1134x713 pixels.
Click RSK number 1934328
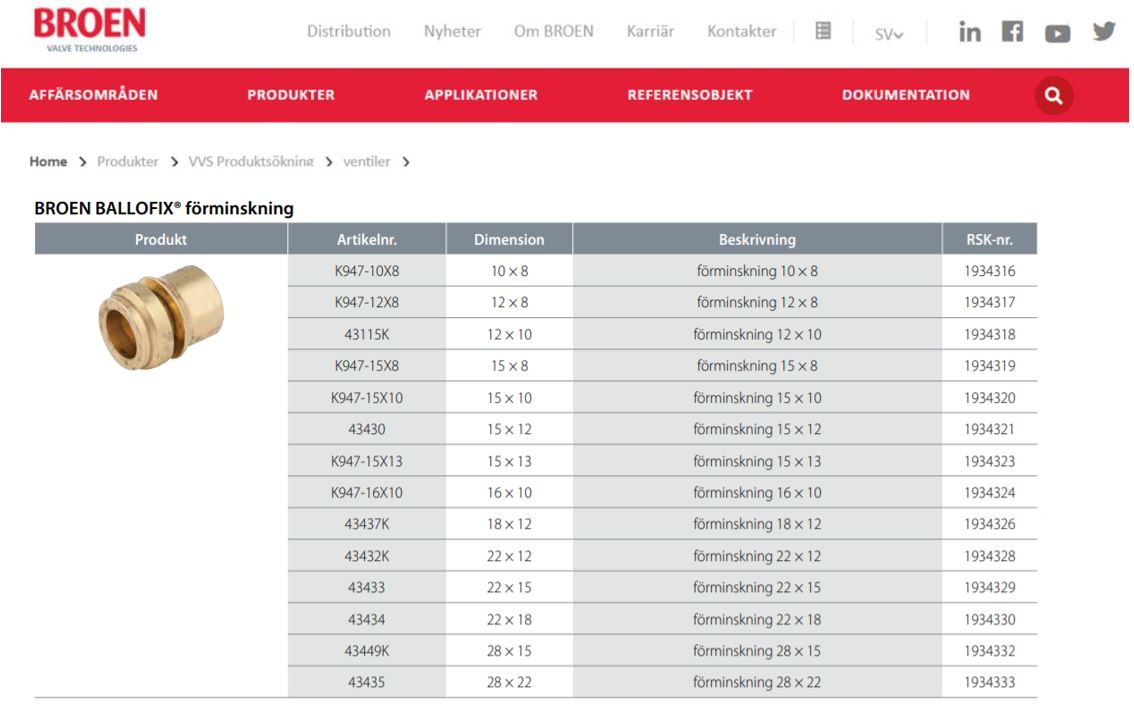989,556
